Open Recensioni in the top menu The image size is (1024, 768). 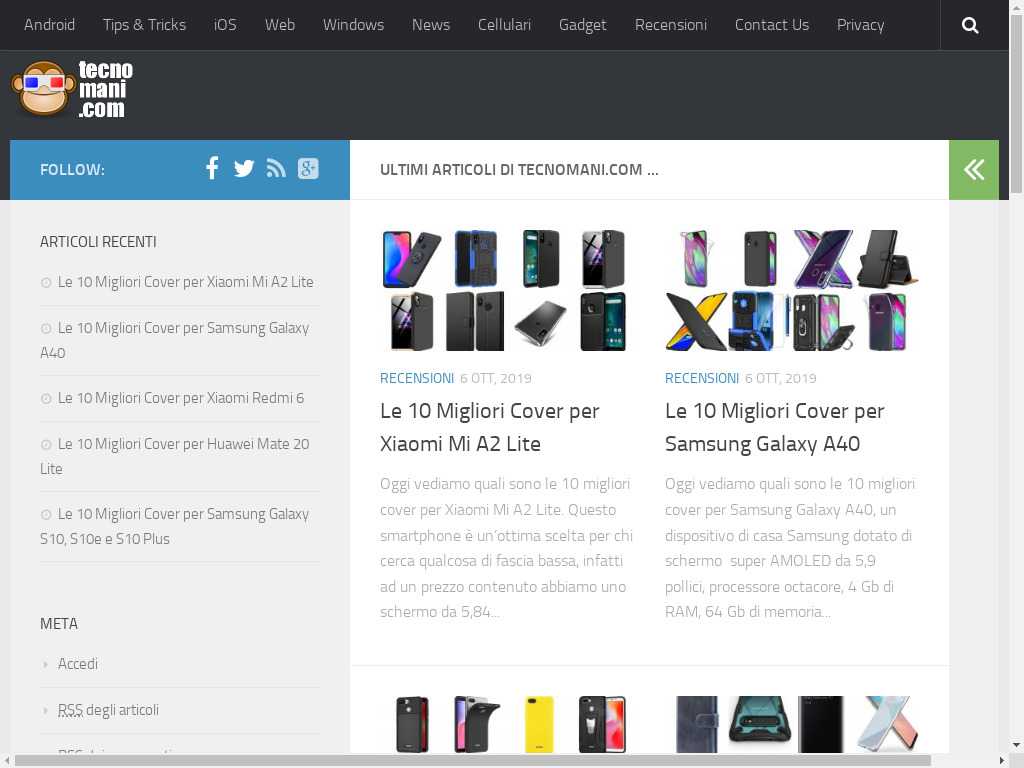tap(671, 25)
